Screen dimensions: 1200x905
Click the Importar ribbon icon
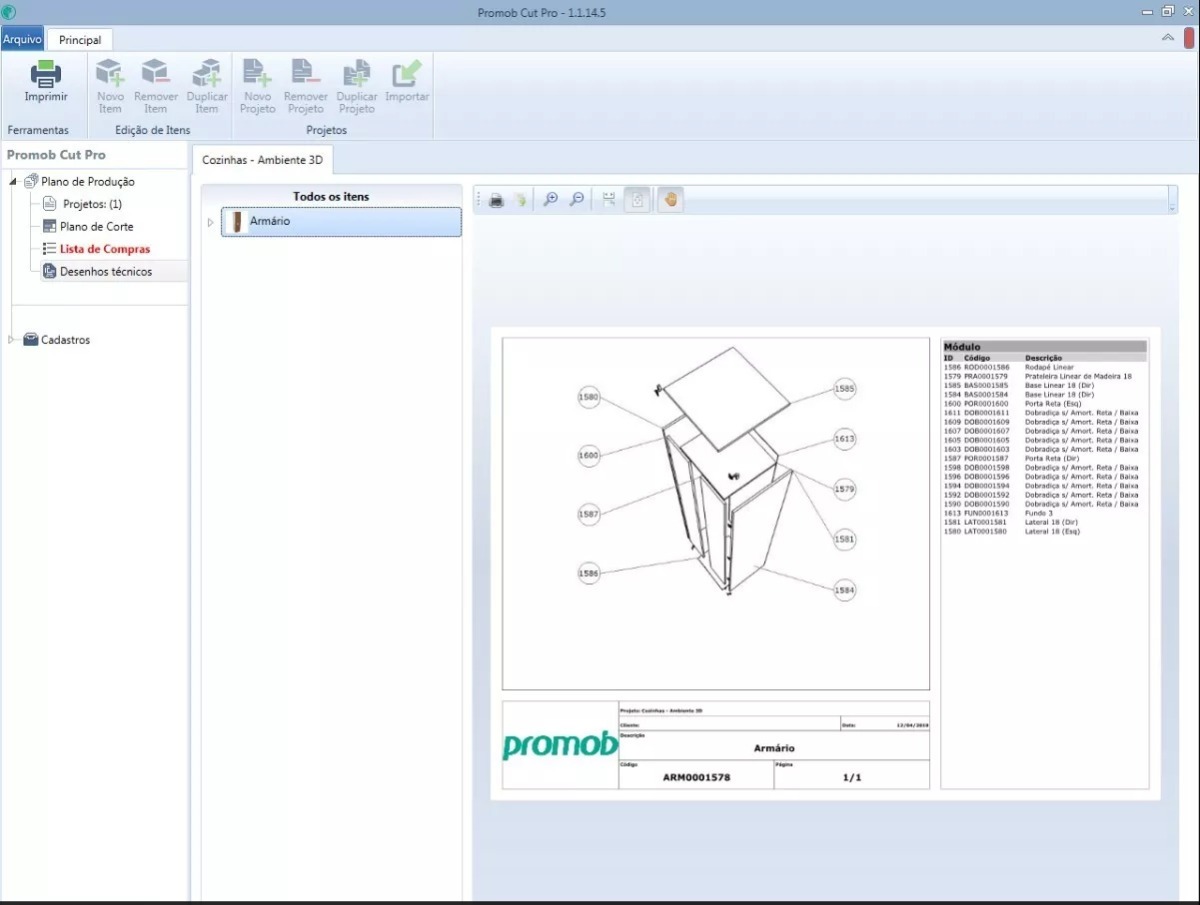tap(407, 73)
